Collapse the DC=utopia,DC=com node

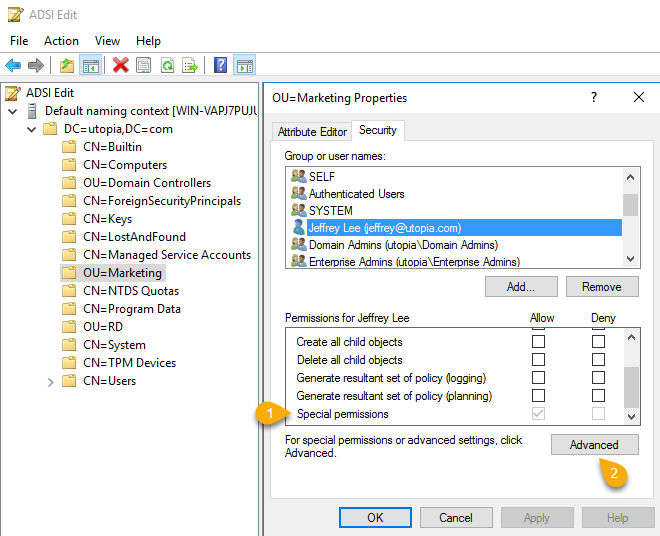tap(31, 129)
